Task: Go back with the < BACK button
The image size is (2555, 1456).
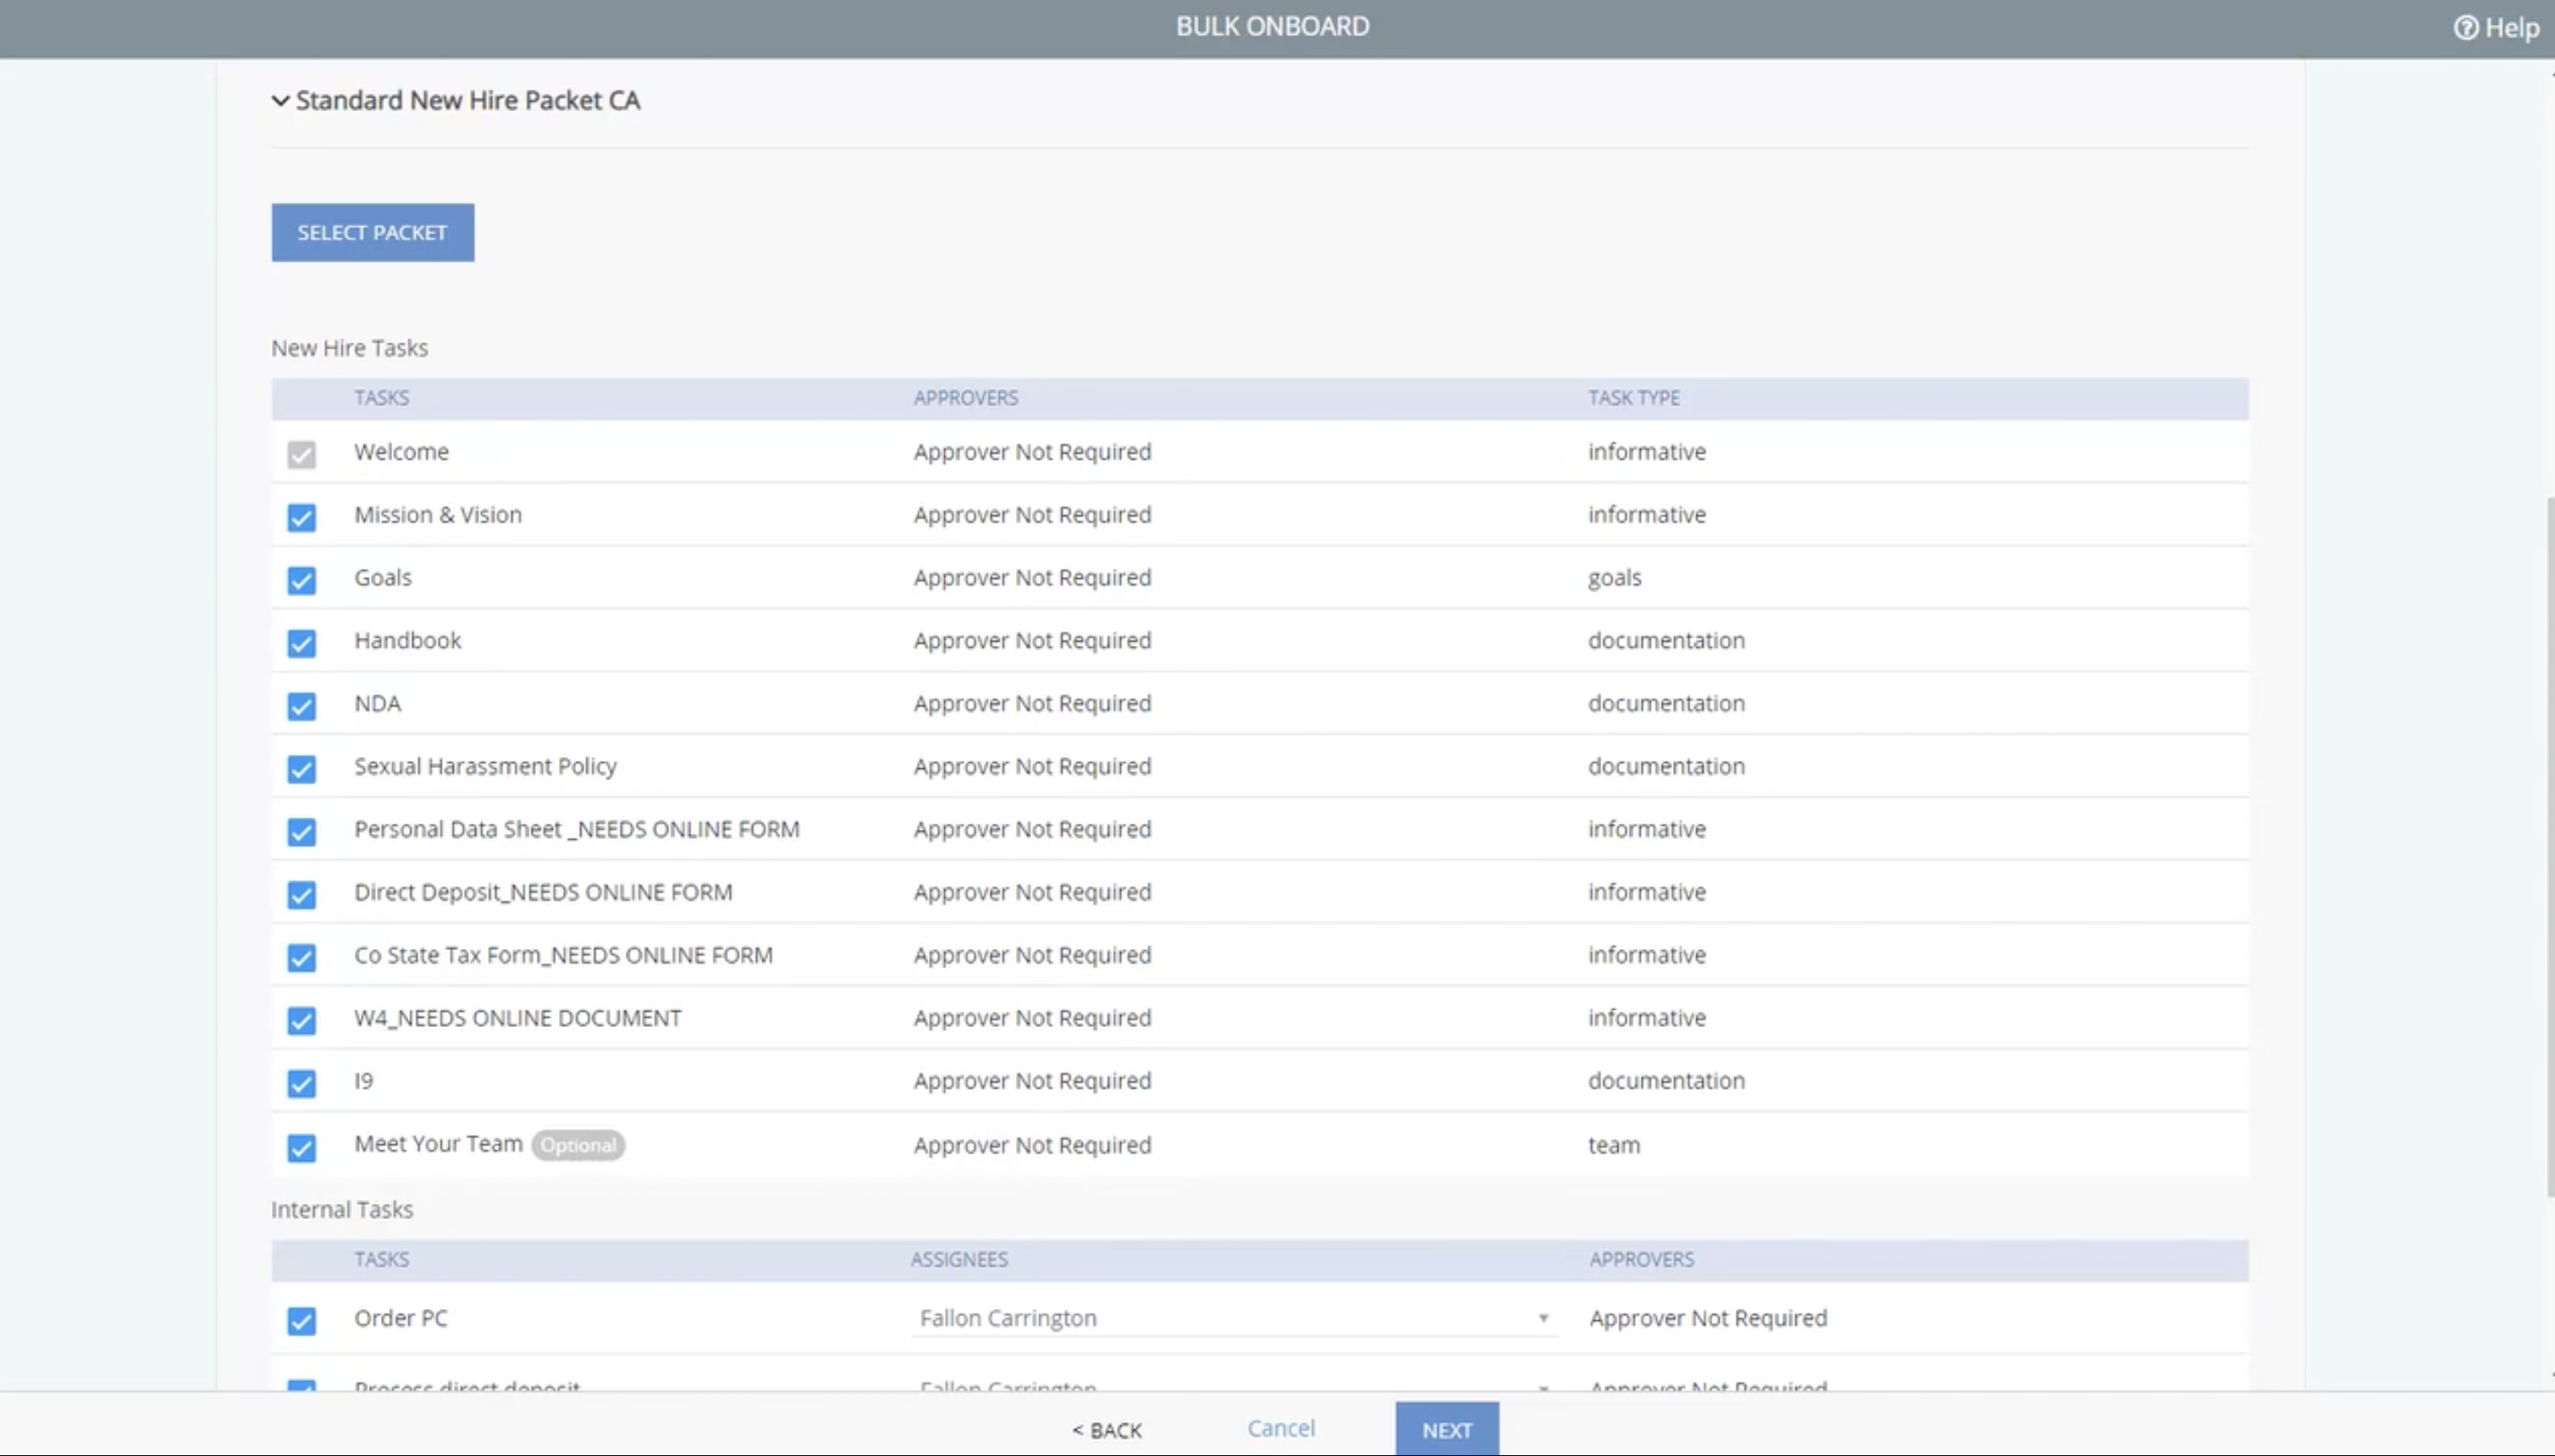Action: (1106, 1430)
